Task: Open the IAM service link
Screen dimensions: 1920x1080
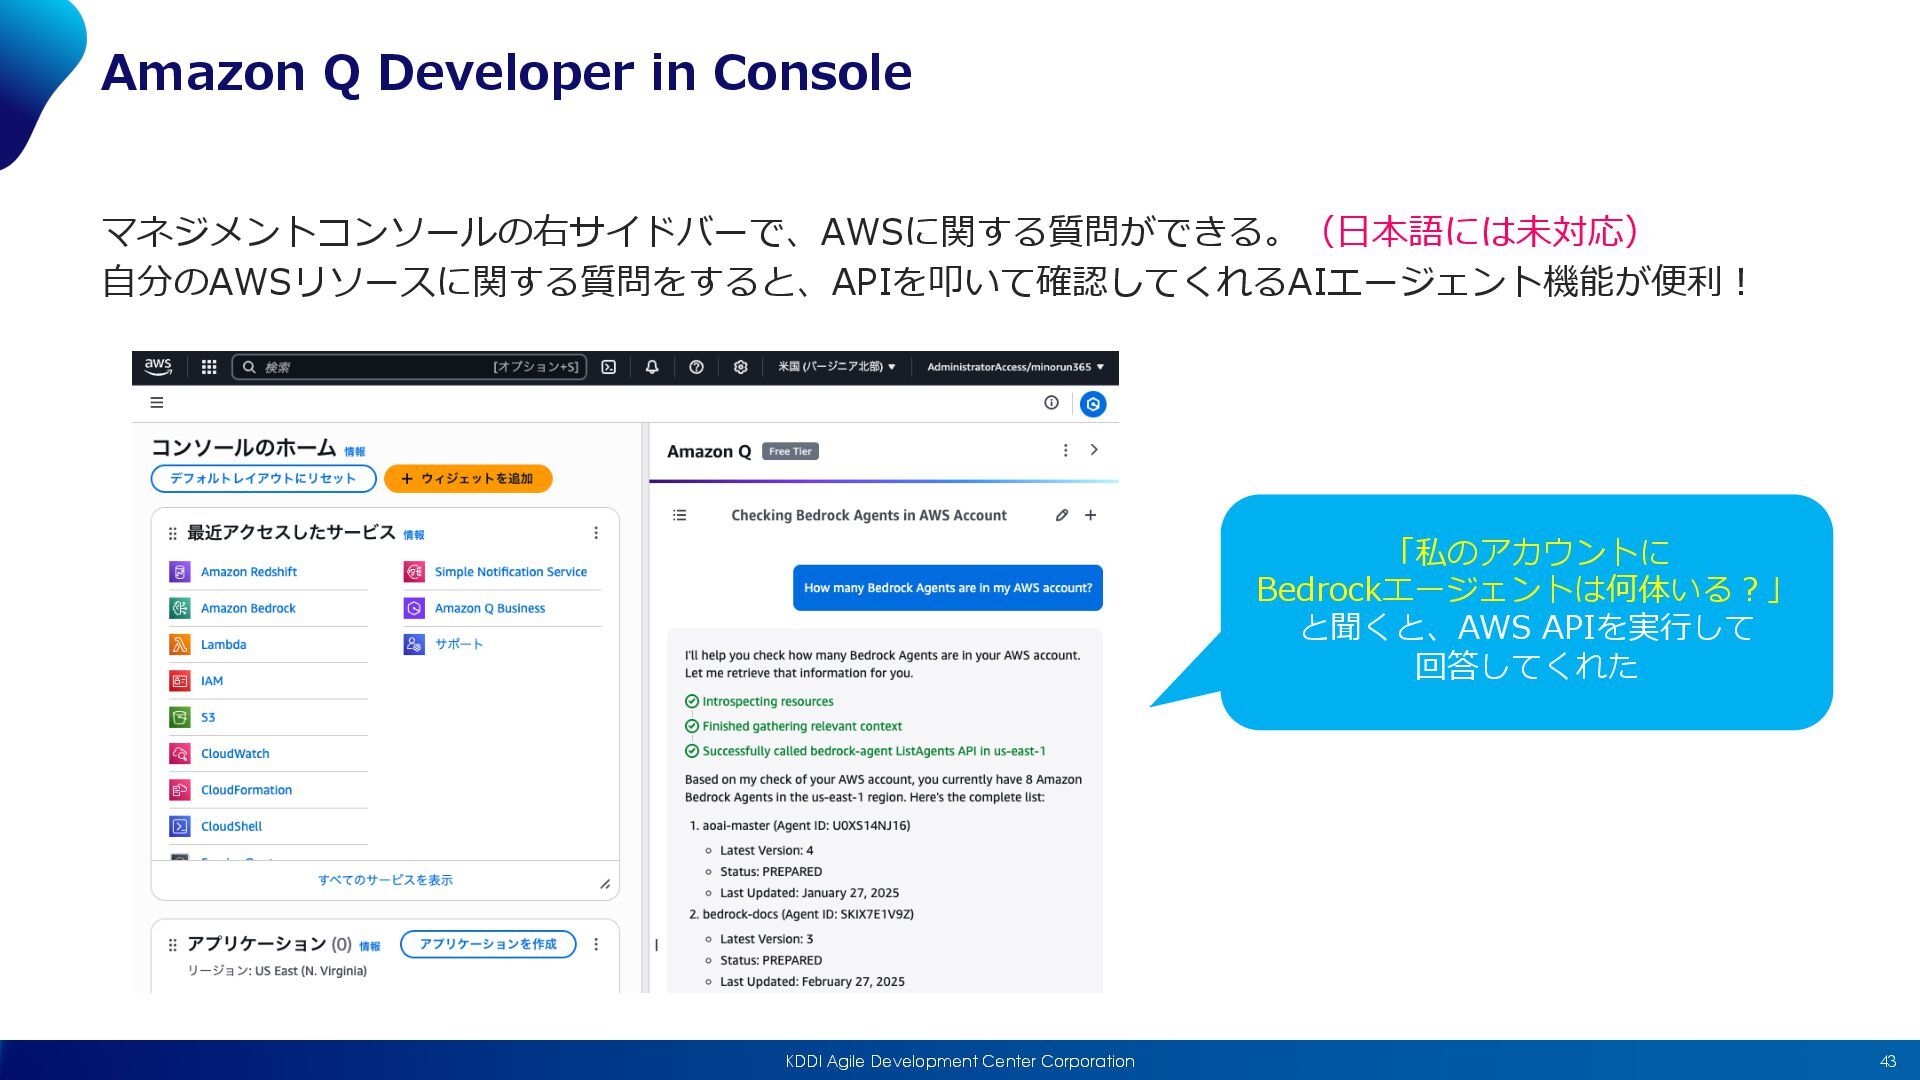Action: pyautogui.click(x=212, y=681)
